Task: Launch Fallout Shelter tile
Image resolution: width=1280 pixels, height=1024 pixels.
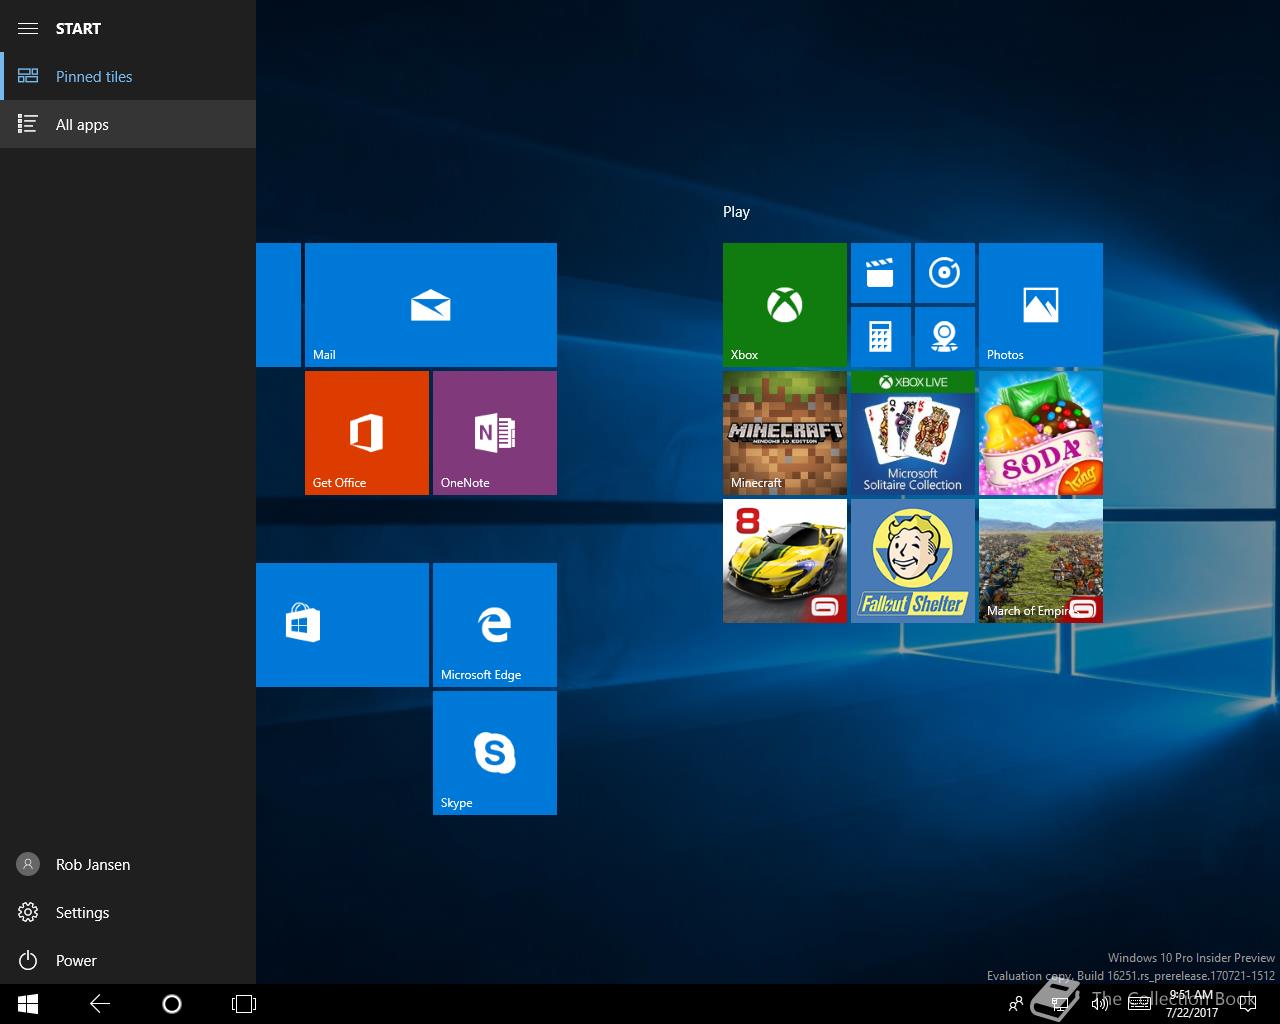Action: pos(913,561)
